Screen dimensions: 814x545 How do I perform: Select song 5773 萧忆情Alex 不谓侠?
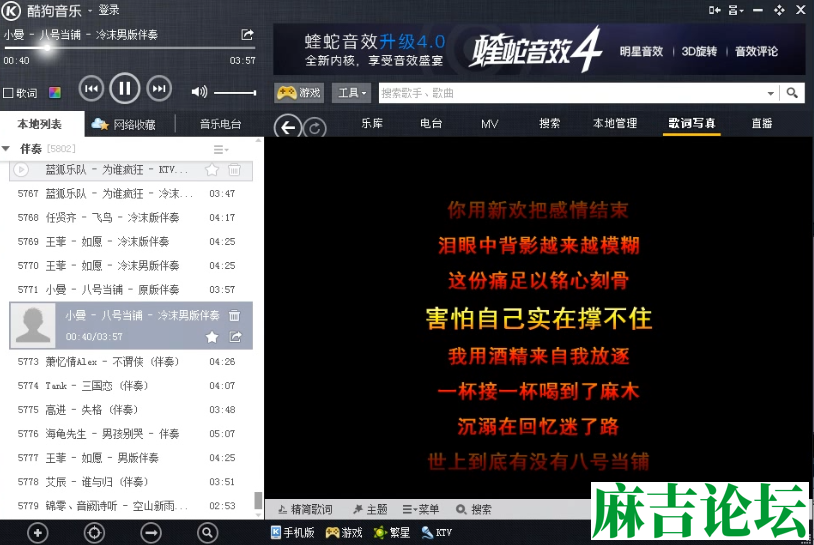tap(131, 361)
